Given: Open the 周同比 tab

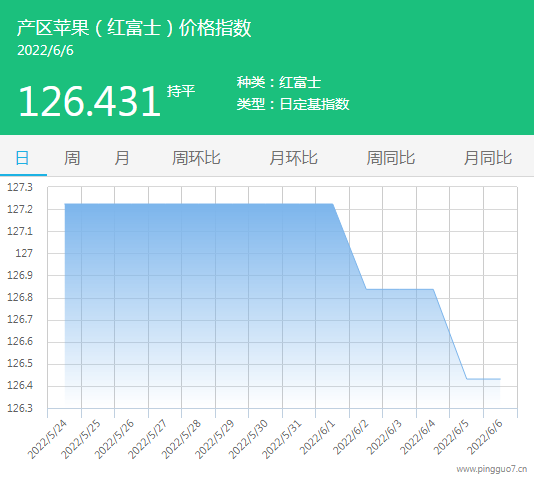Looking at the screenshot, I should click(391, 158).
